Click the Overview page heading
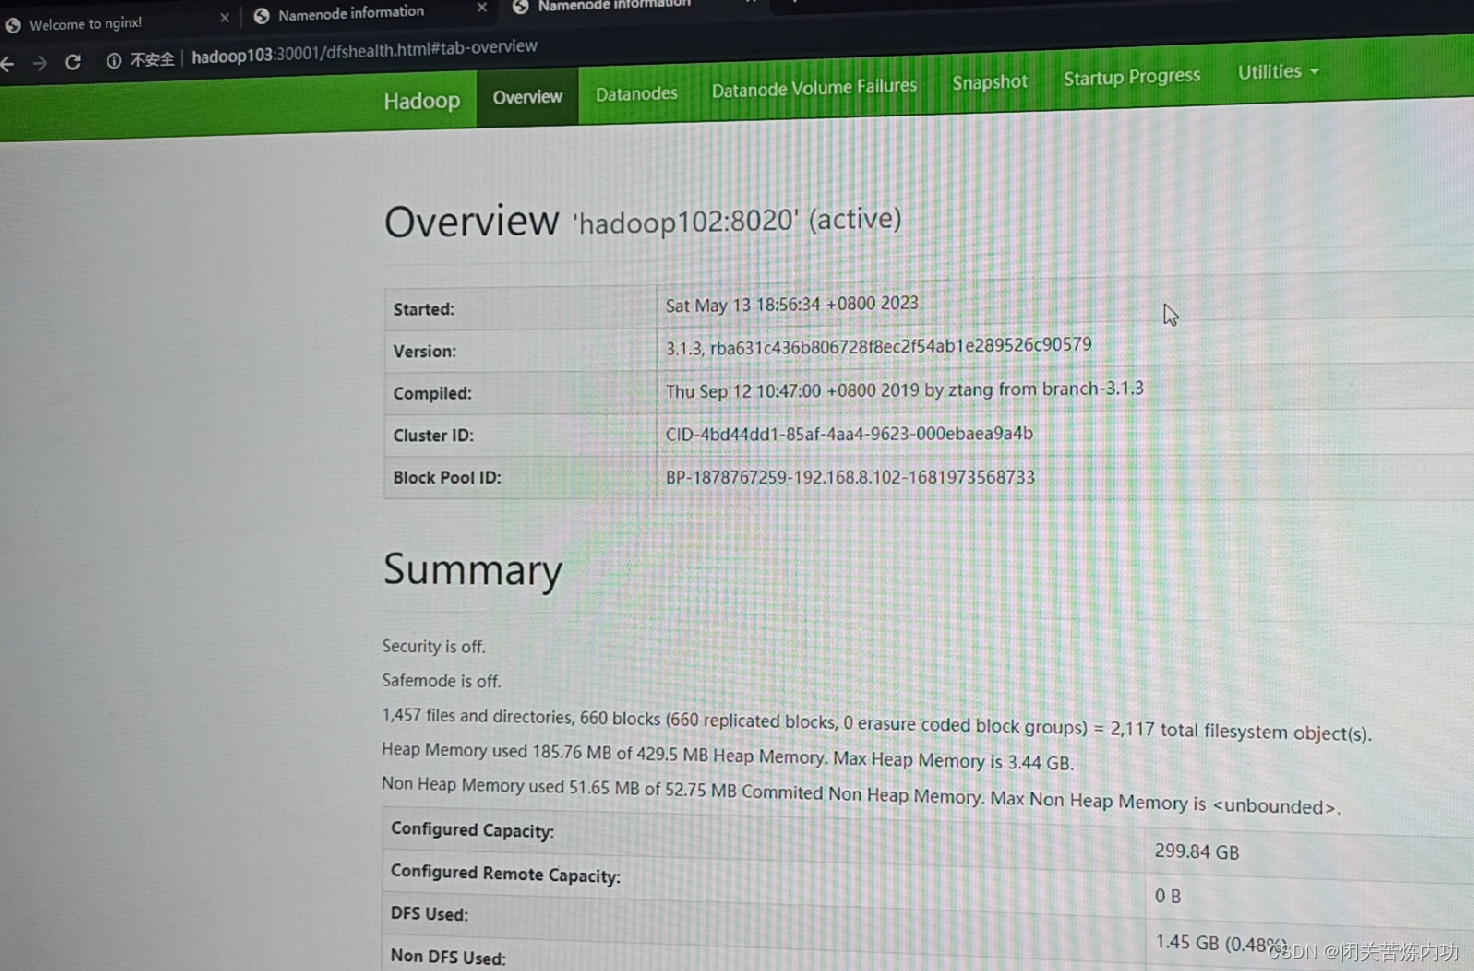 (x=472, y=221)
